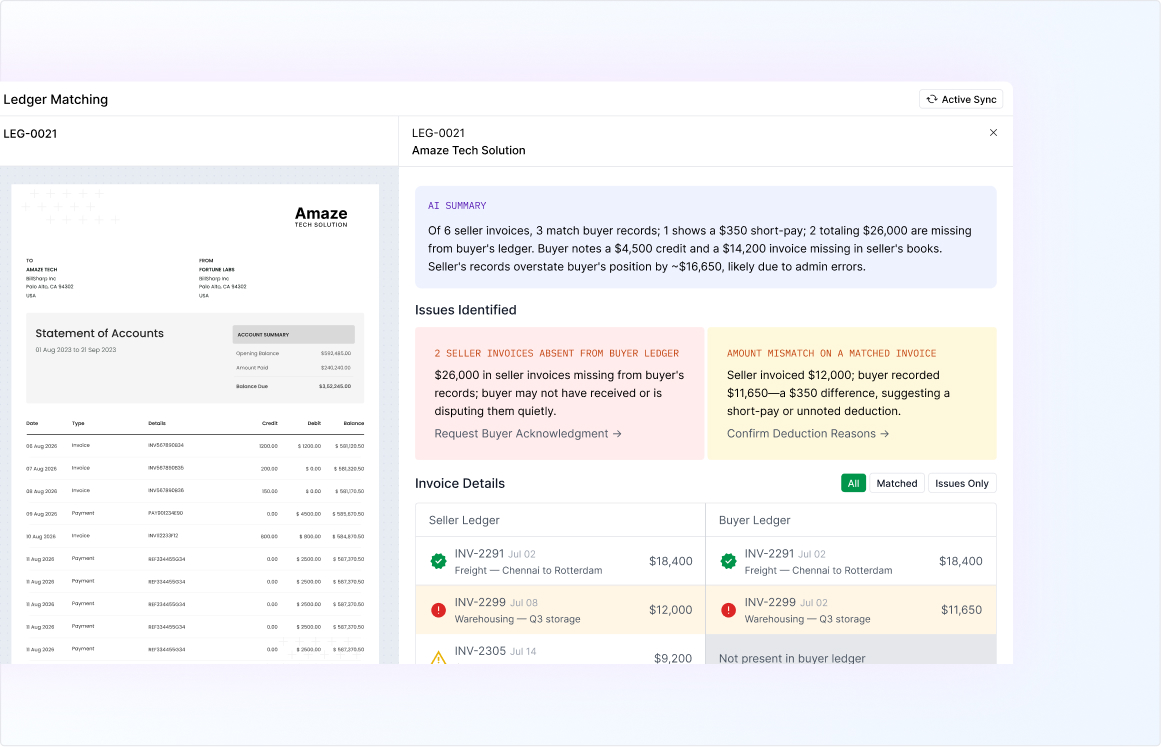
Task: Open the amount mismatch issue card
Action: tap(851, 393)
